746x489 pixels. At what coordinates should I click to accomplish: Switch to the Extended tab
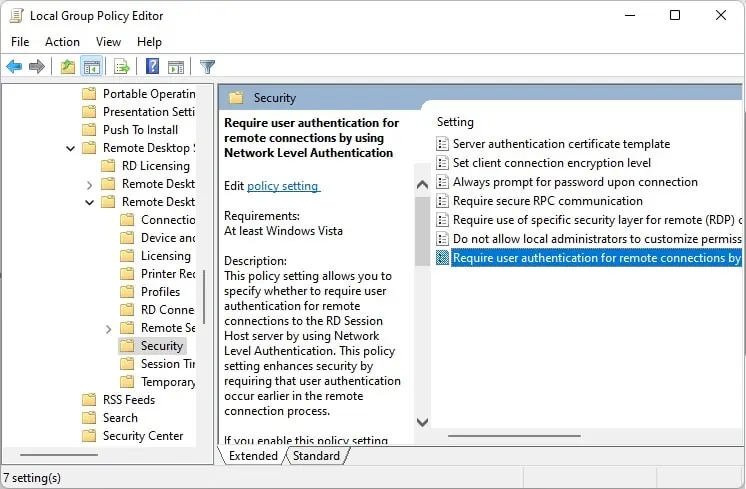[253, 456]
